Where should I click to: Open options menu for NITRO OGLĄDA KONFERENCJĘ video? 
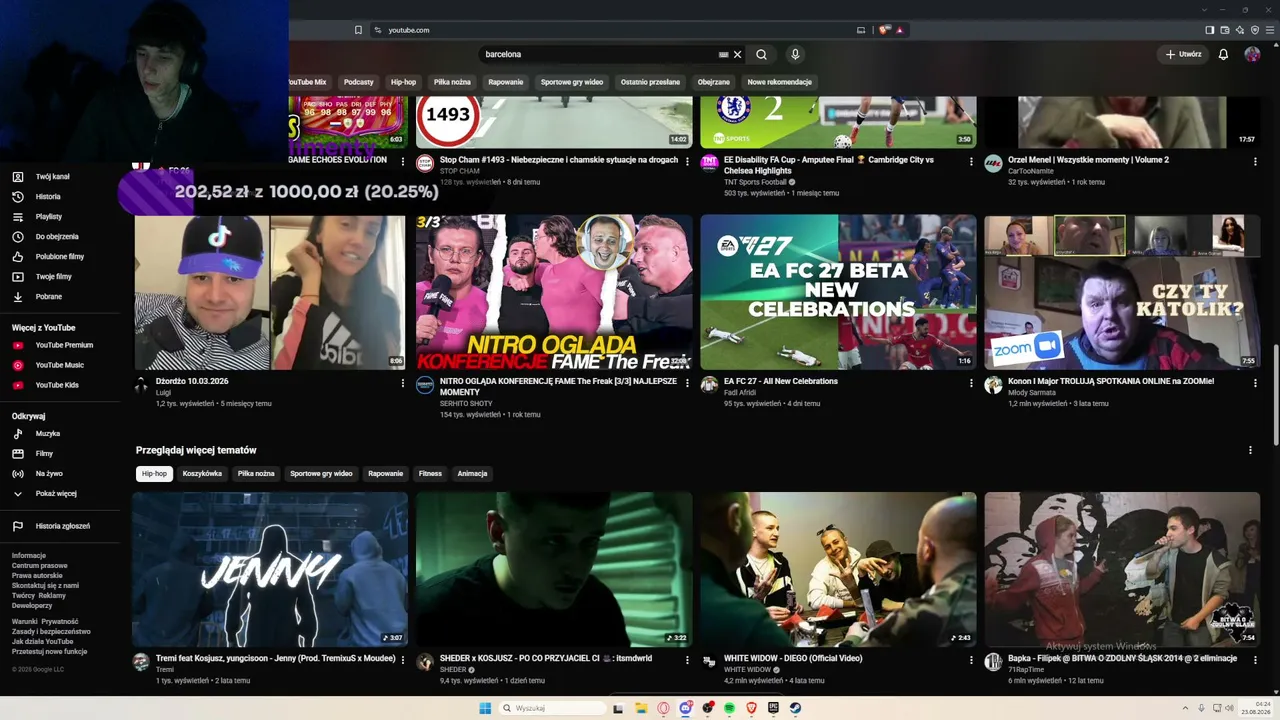coord(687,382)
